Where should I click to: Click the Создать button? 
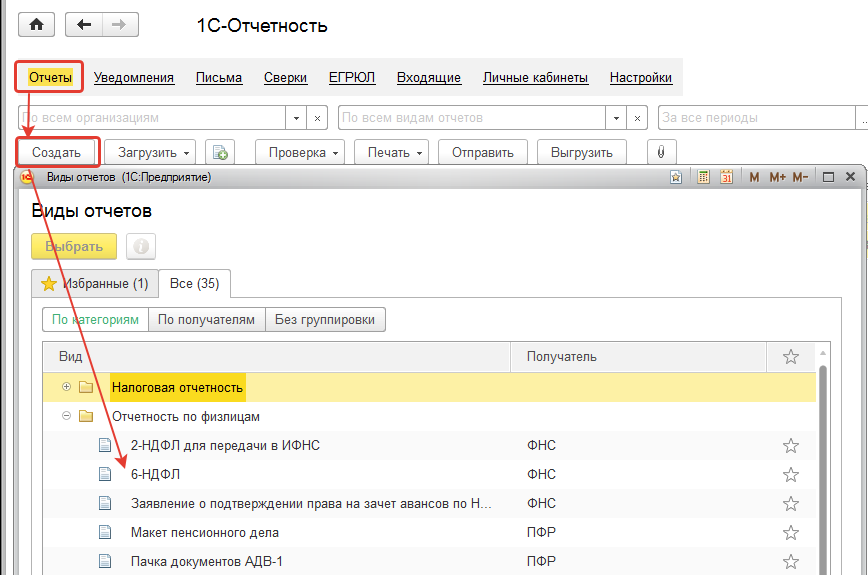tap(56, 152)
